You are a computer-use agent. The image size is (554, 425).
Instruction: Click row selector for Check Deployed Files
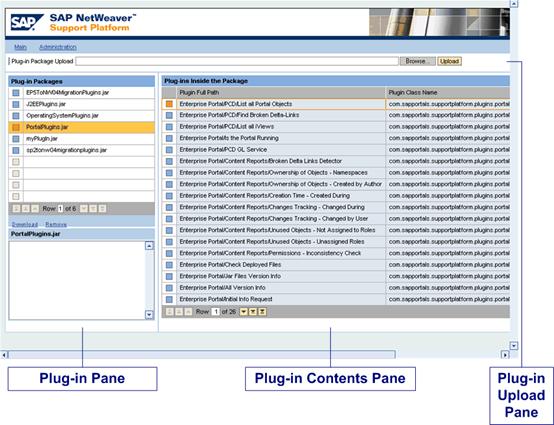tap(169, 265)
